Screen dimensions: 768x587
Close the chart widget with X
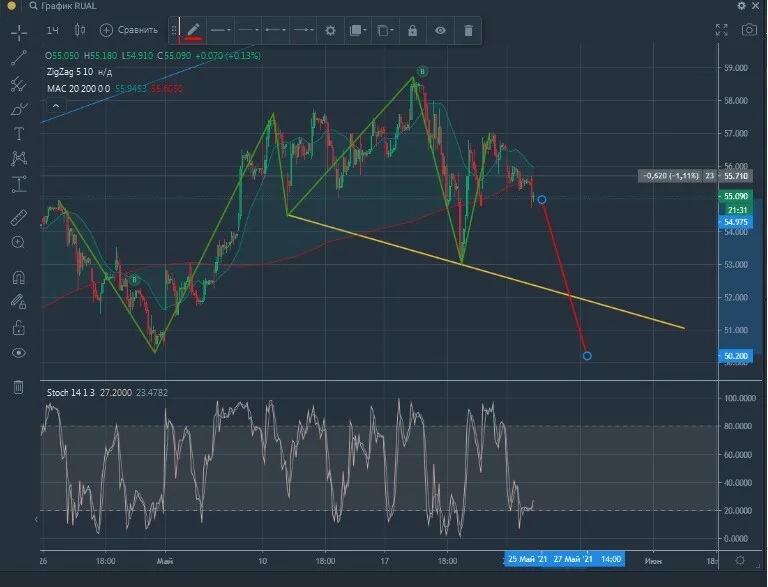tap(756, 5)
